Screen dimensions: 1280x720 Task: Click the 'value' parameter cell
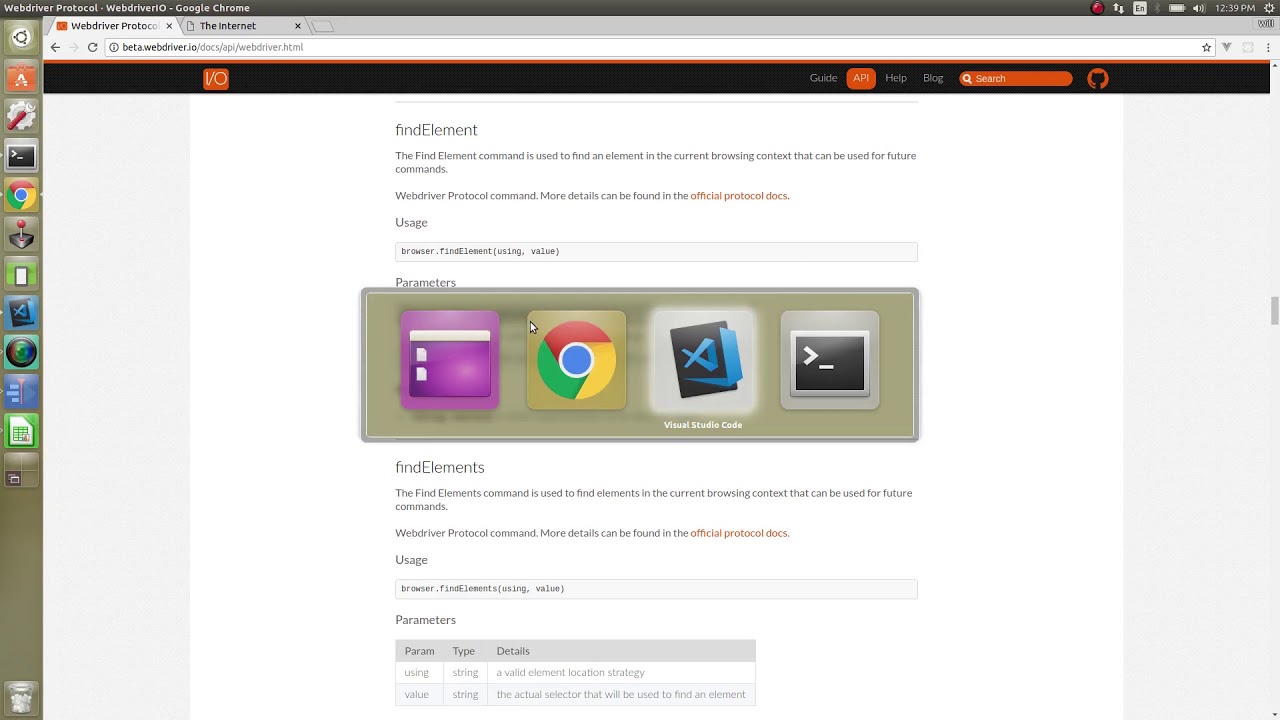[x=417, y=694]
